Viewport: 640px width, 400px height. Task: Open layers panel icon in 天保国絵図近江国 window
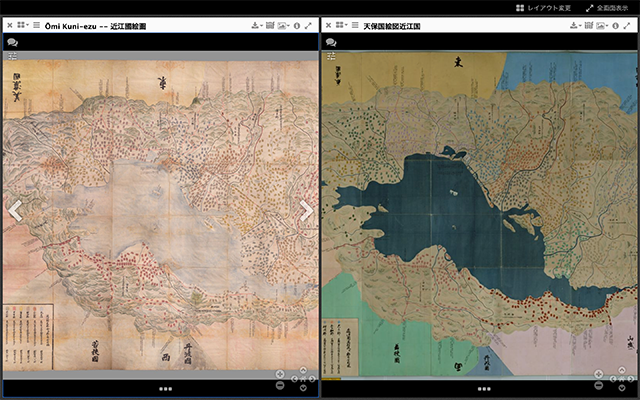pyautogui.click(x=589, y=25)
